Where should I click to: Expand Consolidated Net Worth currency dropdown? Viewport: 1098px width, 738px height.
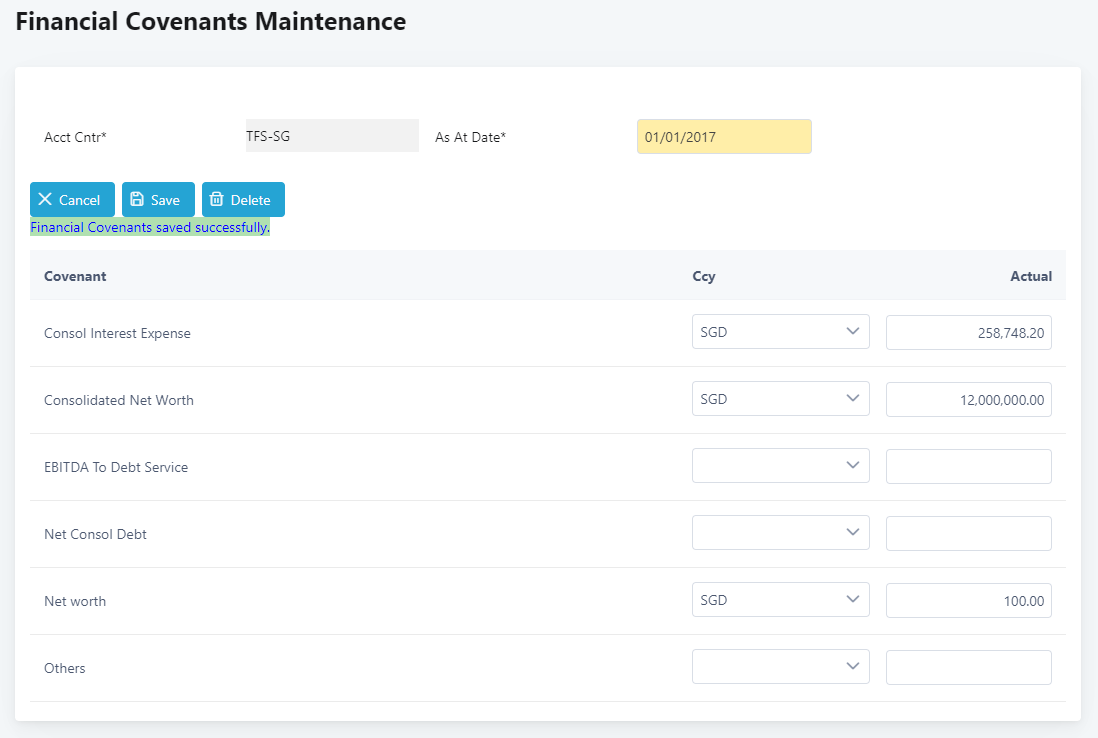(x=780, y=399)
